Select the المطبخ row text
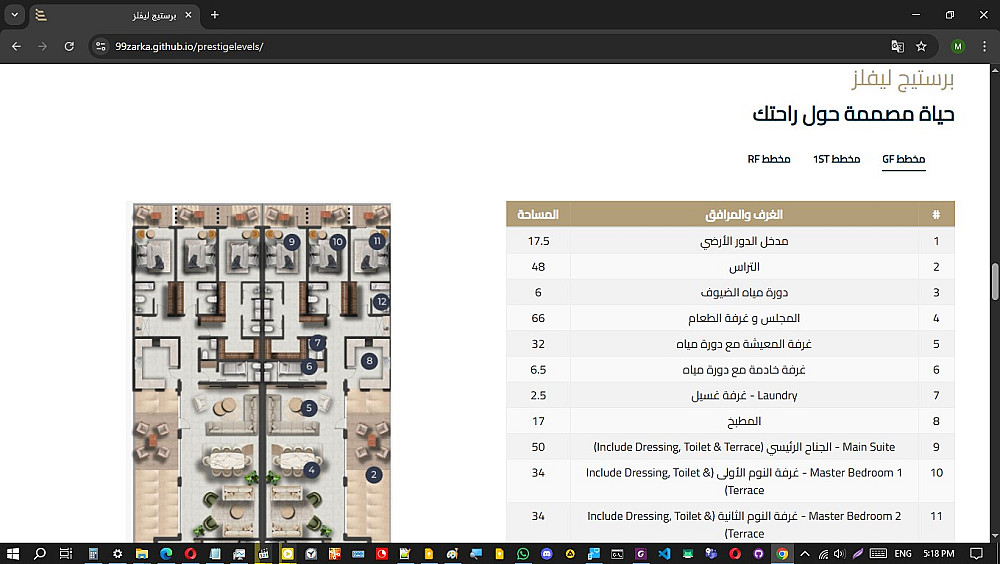The width and height of the screenshot is (1000, 564). (x=744, y=421)
